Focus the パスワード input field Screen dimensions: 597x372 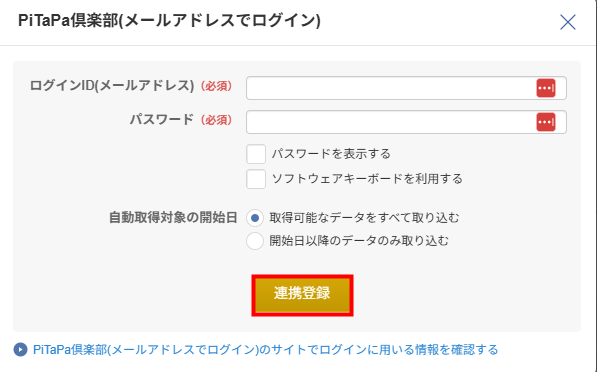[406, 122]
